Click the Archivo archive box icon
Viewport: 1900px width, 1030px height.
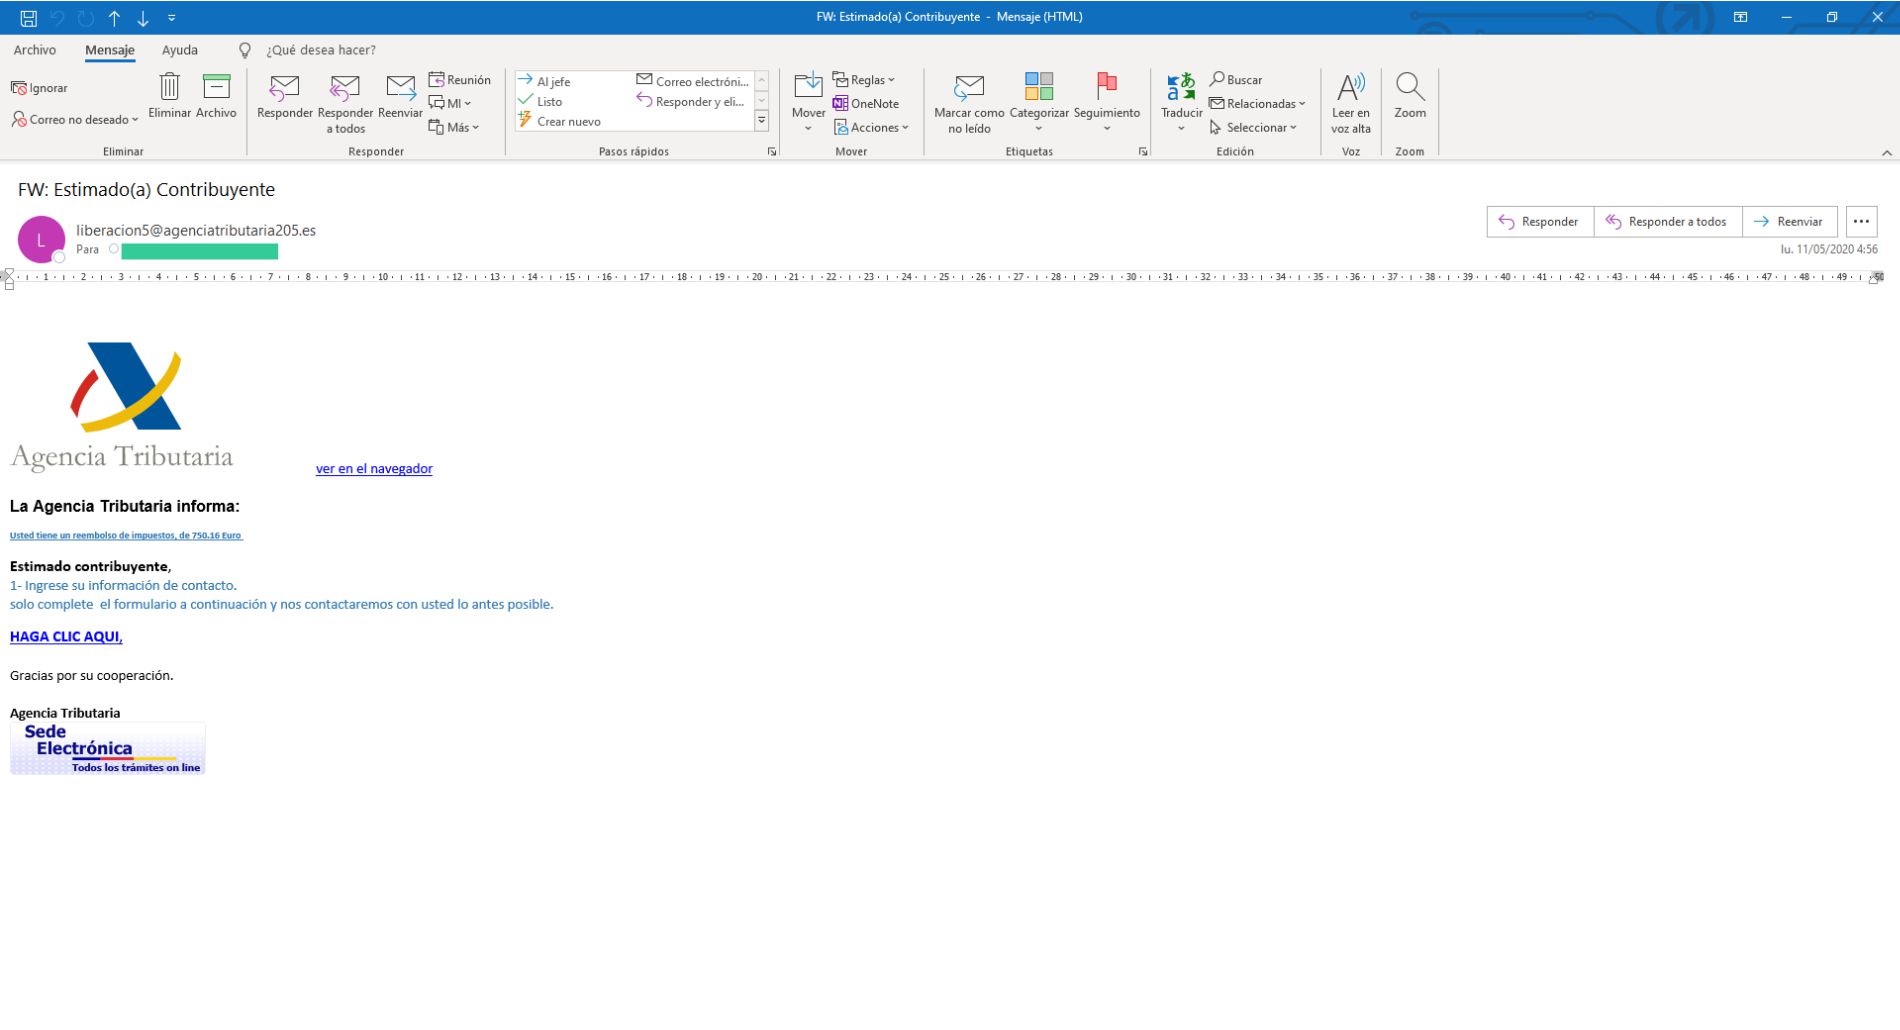(x=216, y=88)
